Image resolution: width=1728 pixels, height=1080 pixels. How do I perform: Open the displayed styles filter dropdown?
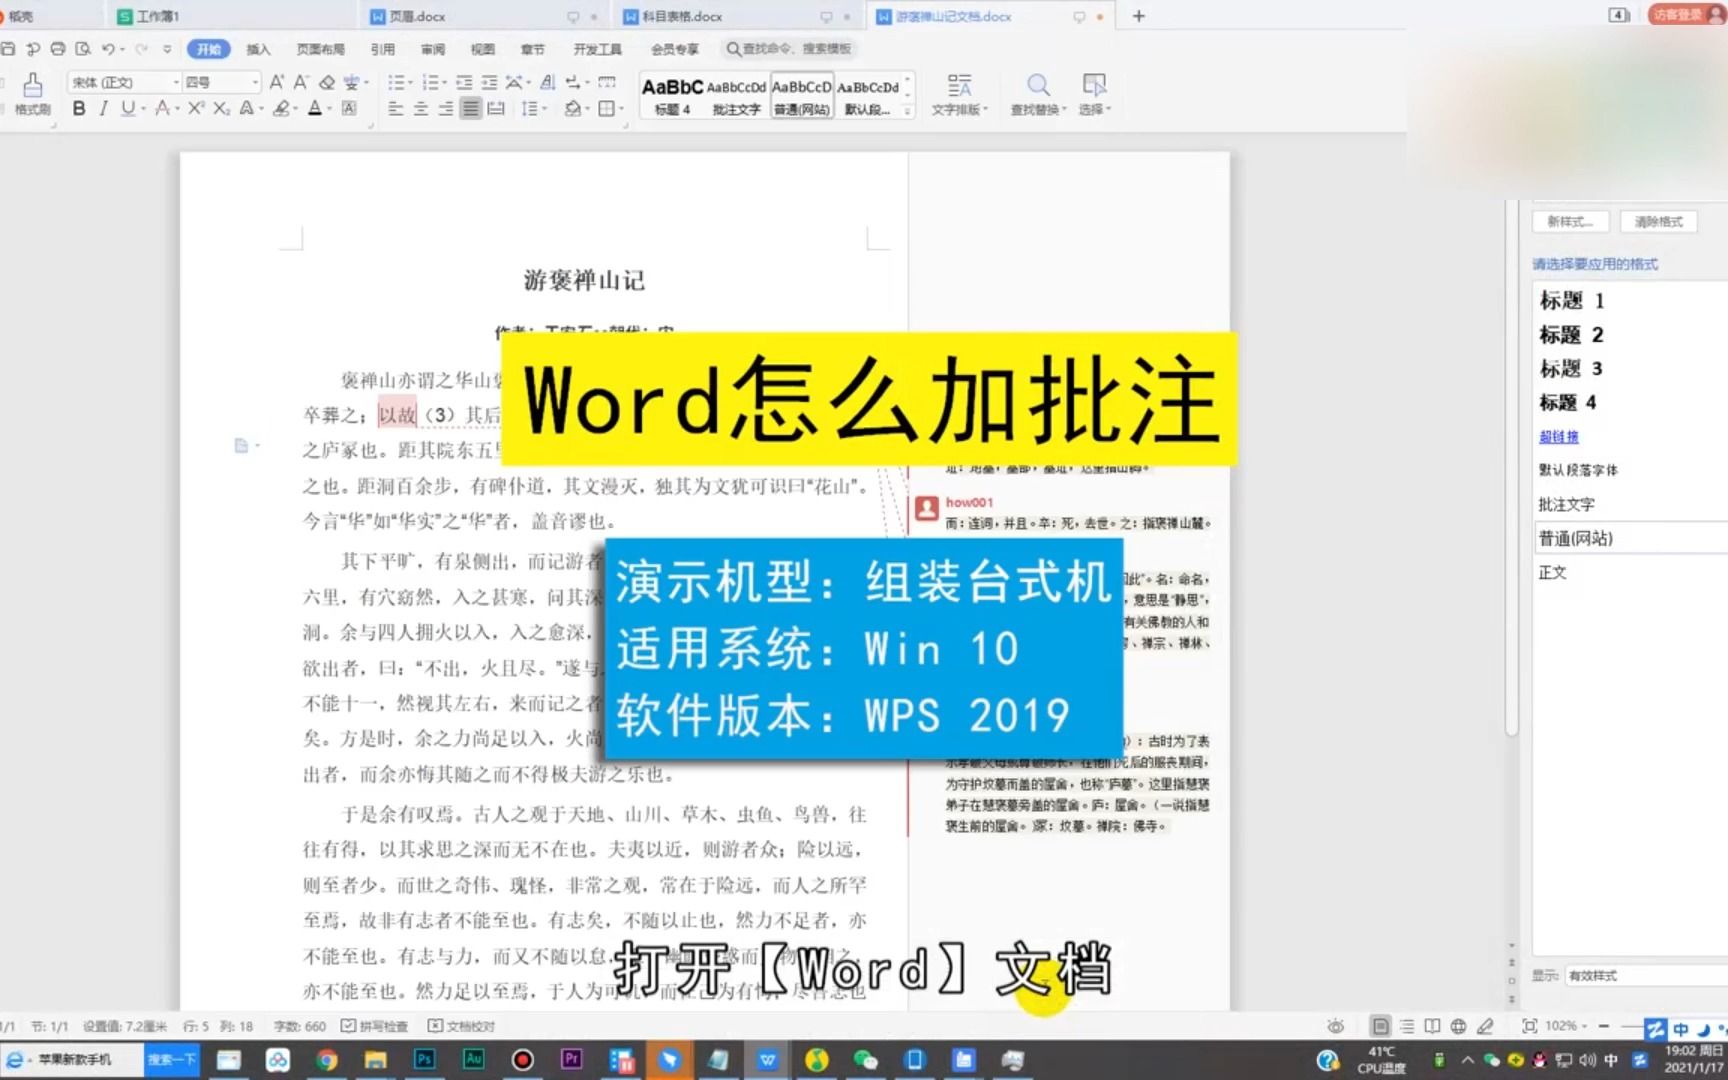pyautogui.click(x=1645, y=975)
